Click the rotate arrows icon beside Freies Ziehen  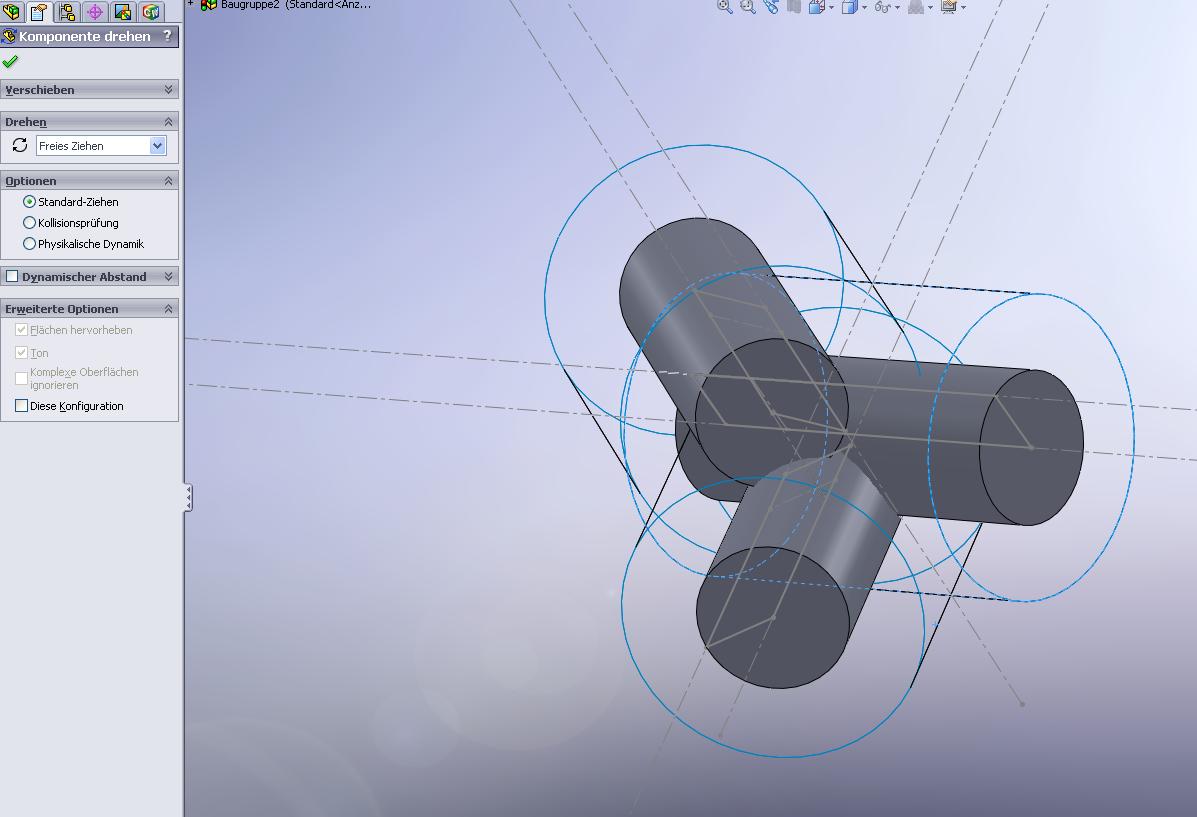[x=20, y=145]
